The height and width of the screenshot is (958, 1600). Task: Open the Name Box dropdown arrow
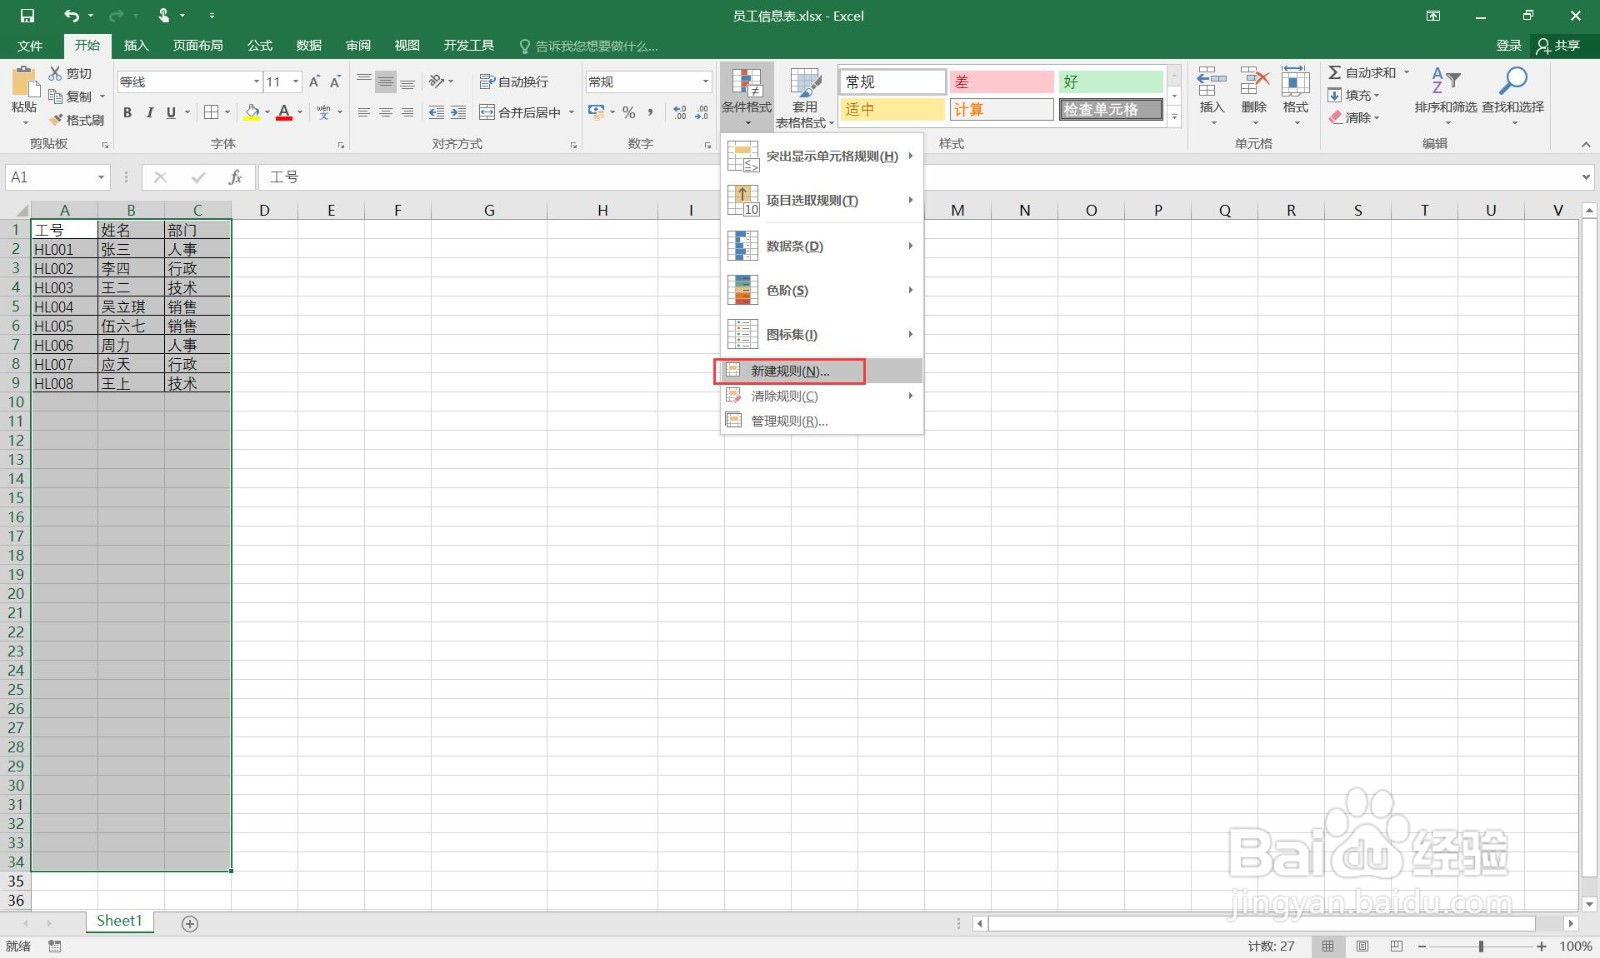pos(101,177)
